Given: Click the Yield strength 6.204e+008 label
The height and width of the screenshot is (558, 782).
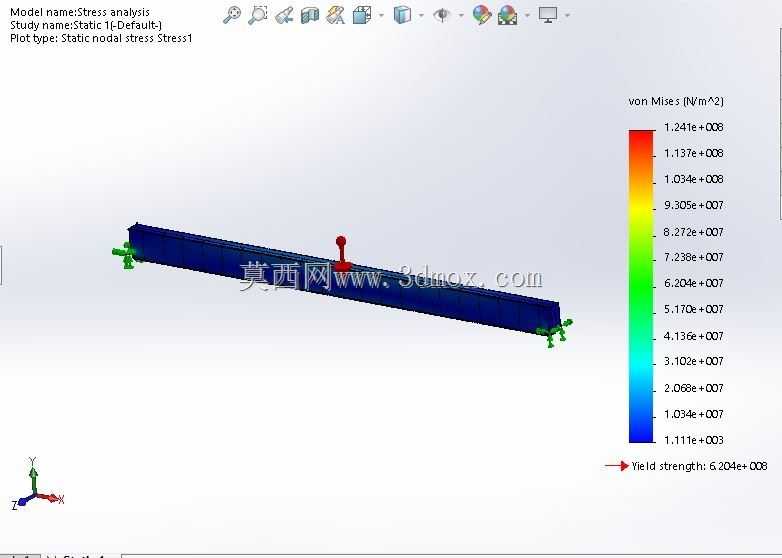Looking at the screenshot, I should point(699,466).
